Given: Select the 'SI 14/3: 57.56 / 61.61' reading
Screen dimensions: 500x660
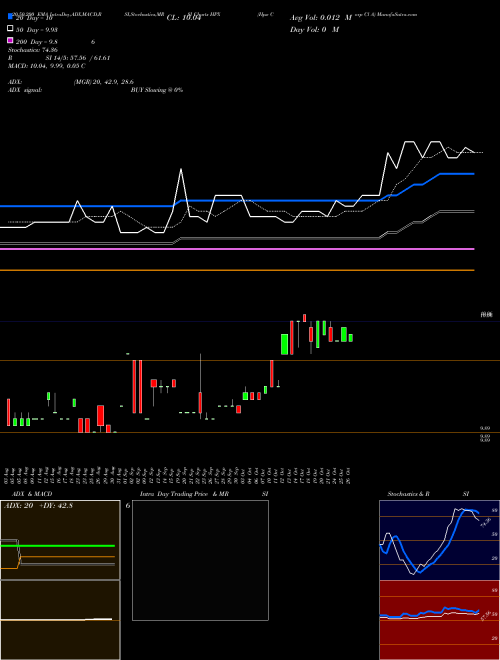Looking at the screenshot, I should (78, 58).
